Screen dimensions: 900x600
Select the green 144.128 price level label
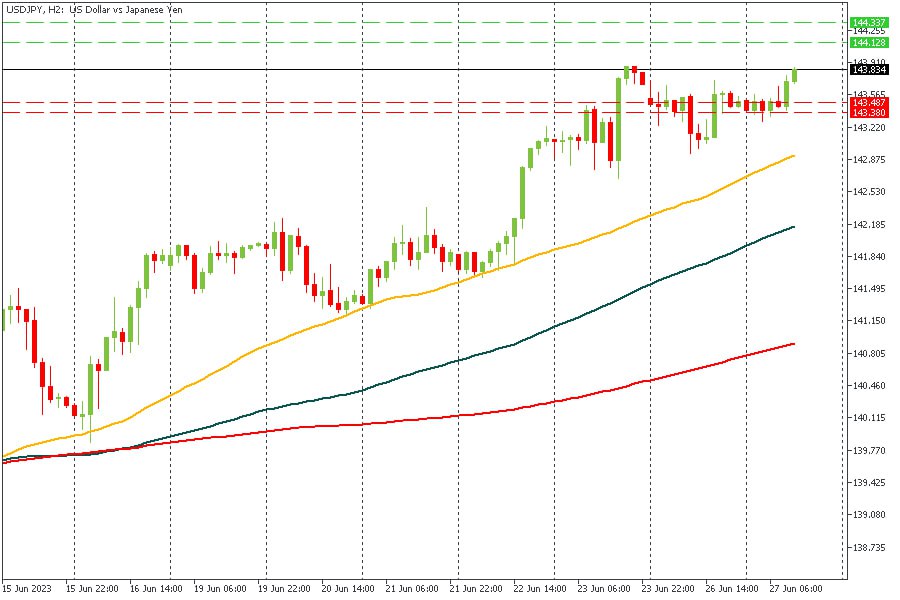(869, 43)
